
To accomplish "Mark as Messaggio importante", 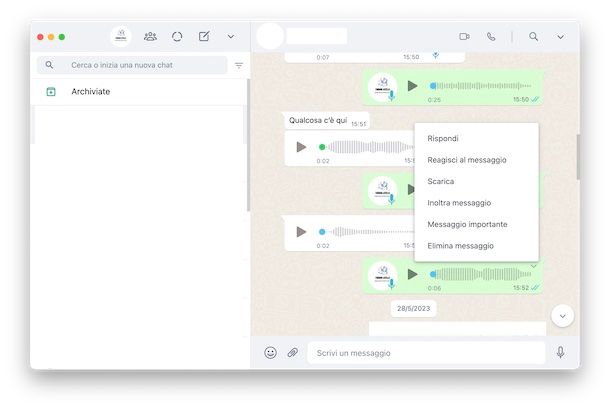I will (477, 224).
